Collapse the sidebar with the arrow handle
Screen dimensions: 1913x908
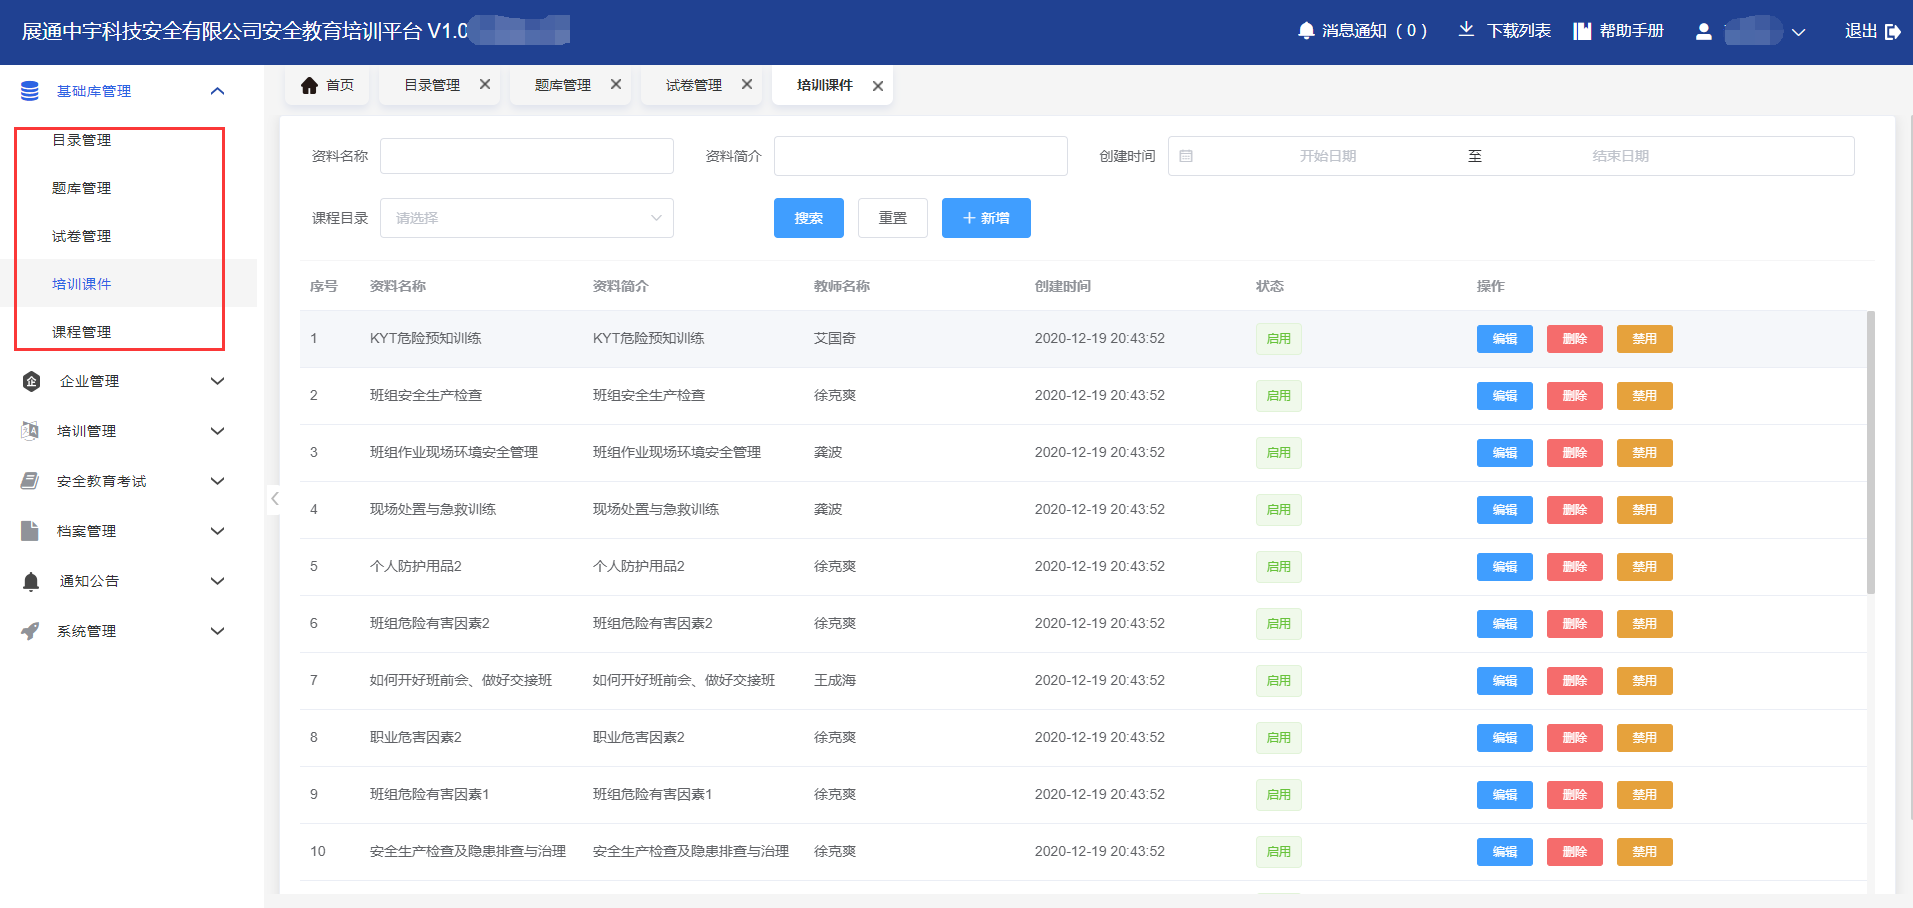click(x=273, y=499)
